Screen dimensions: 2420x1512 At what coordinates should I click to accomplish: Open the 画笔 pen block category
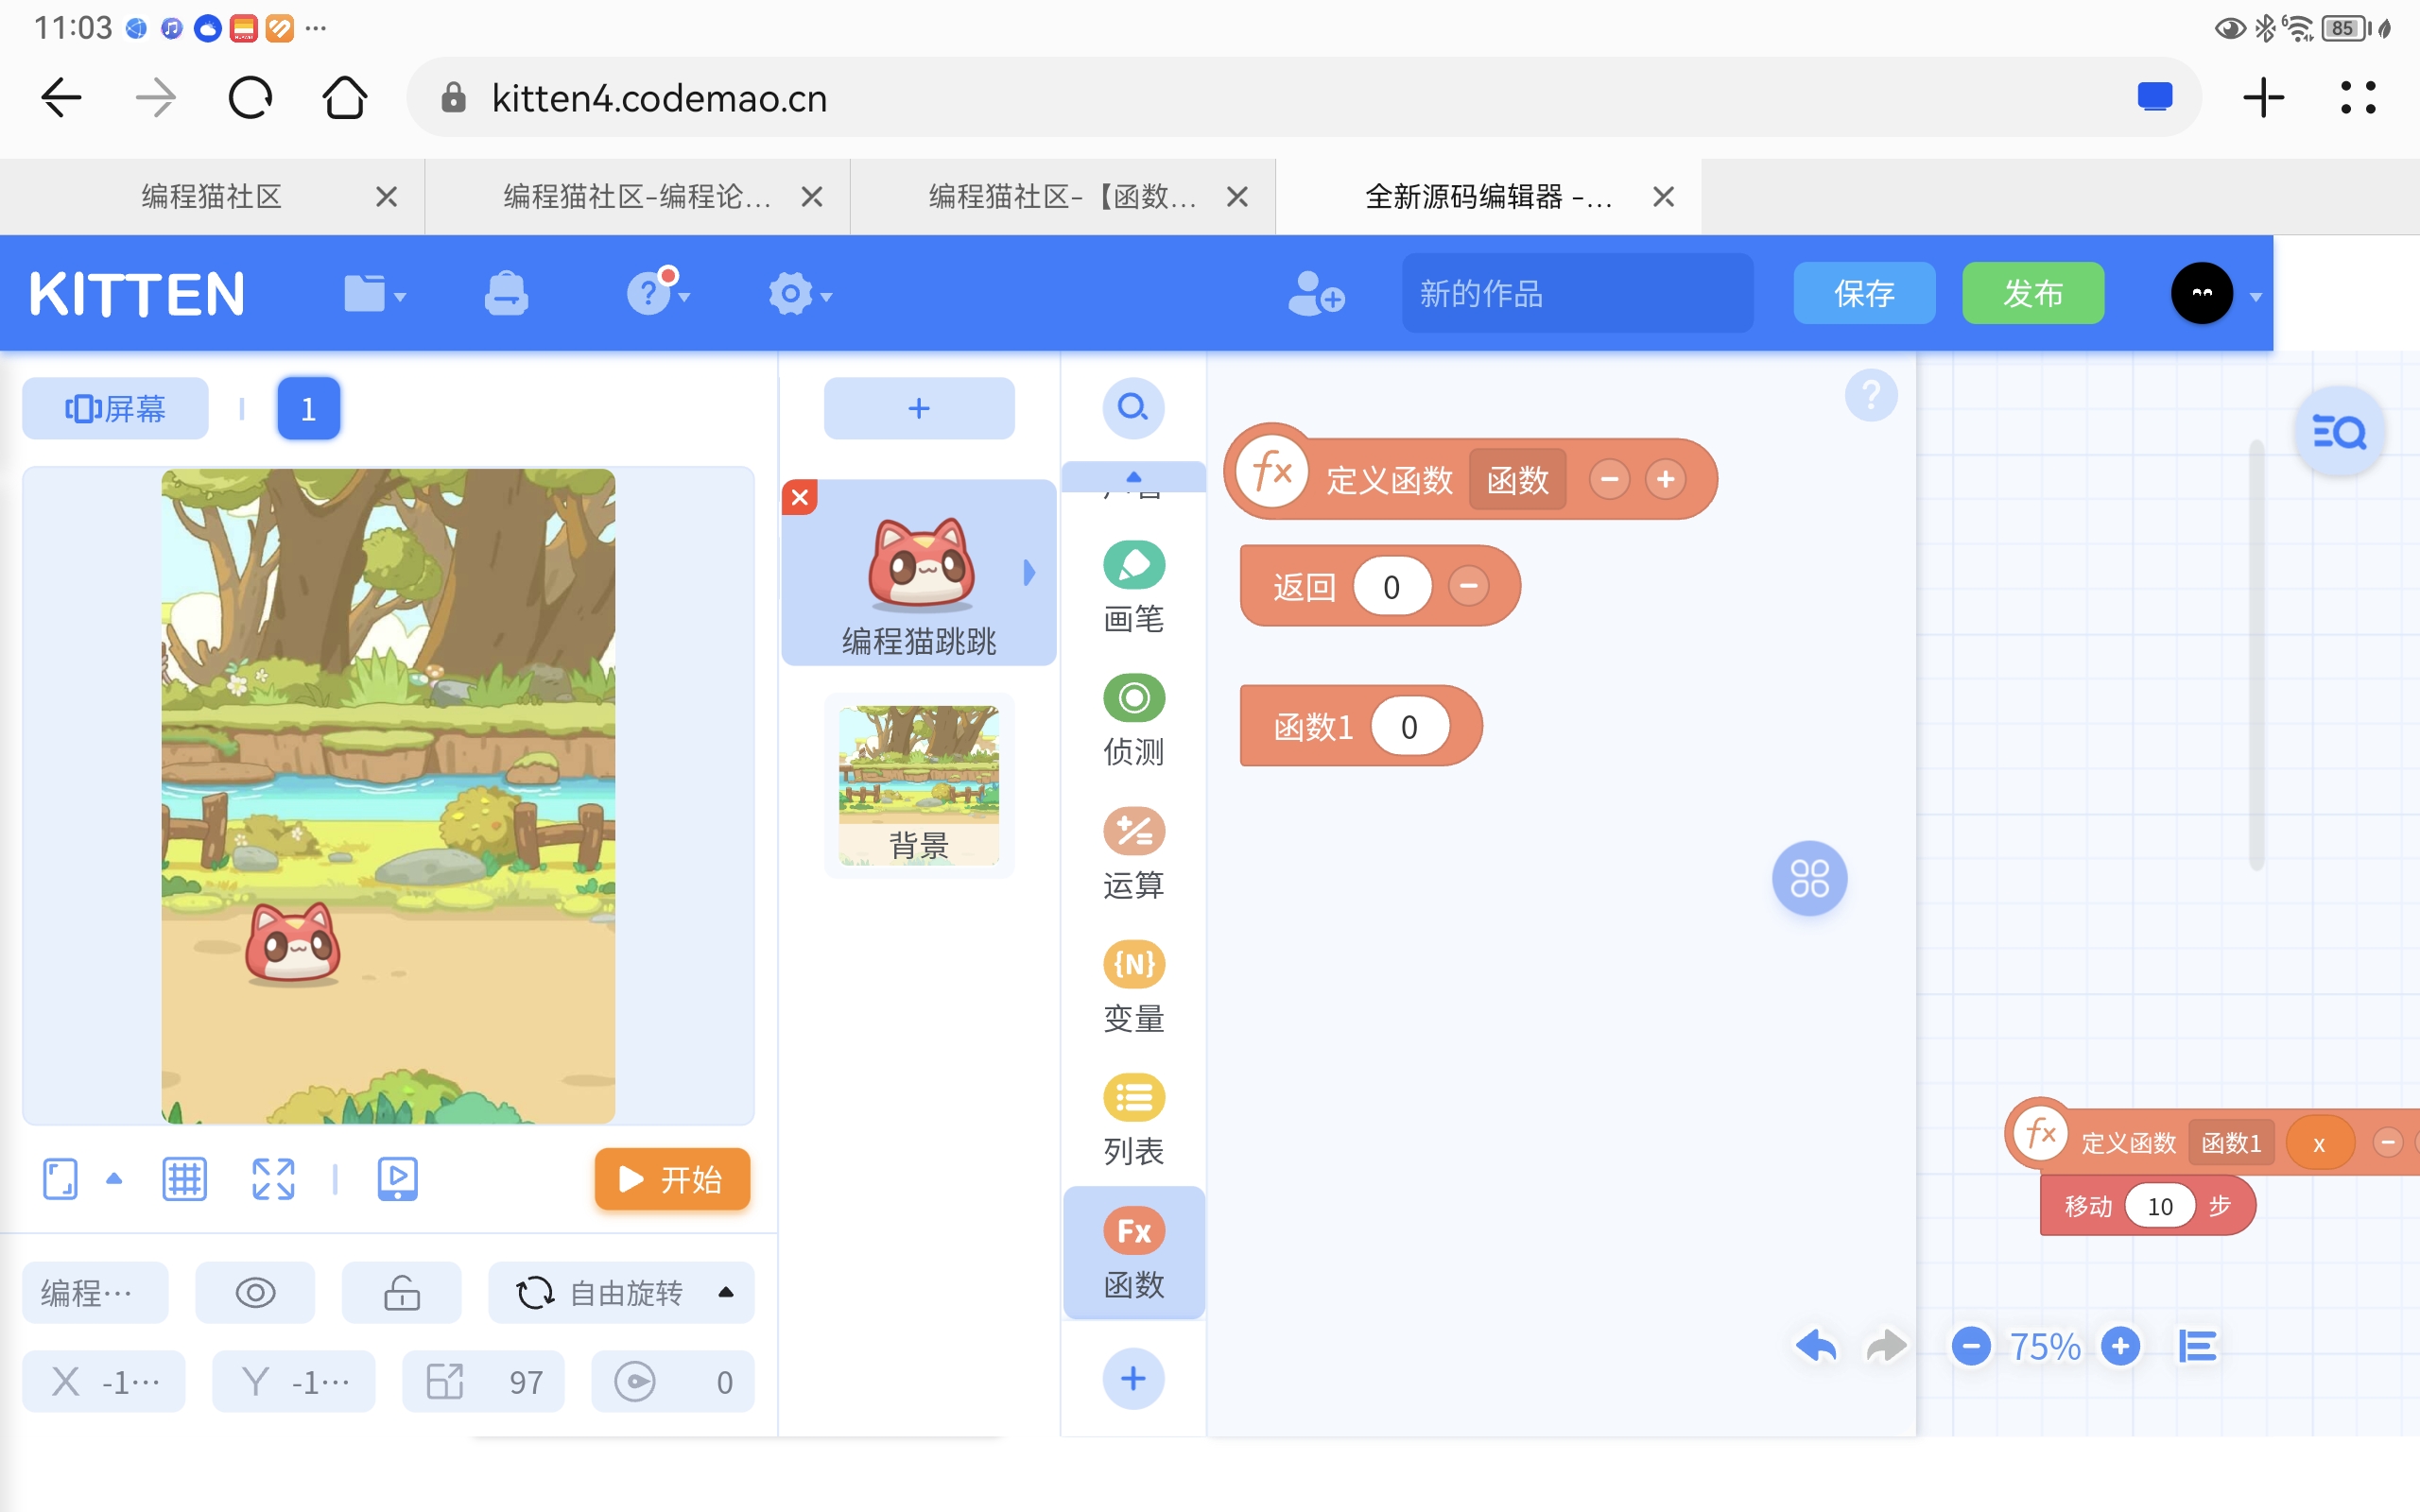point(1134,588)
